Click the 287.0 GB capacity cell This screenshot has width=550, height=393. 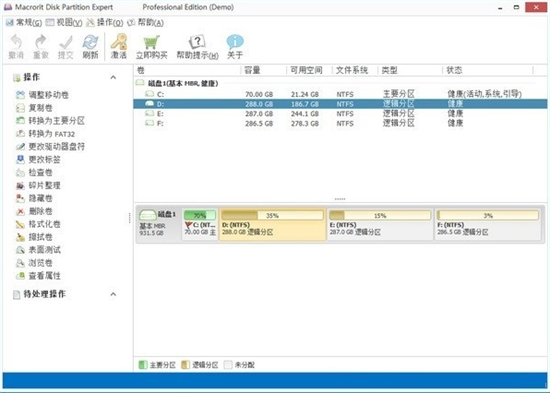(259, 114)
